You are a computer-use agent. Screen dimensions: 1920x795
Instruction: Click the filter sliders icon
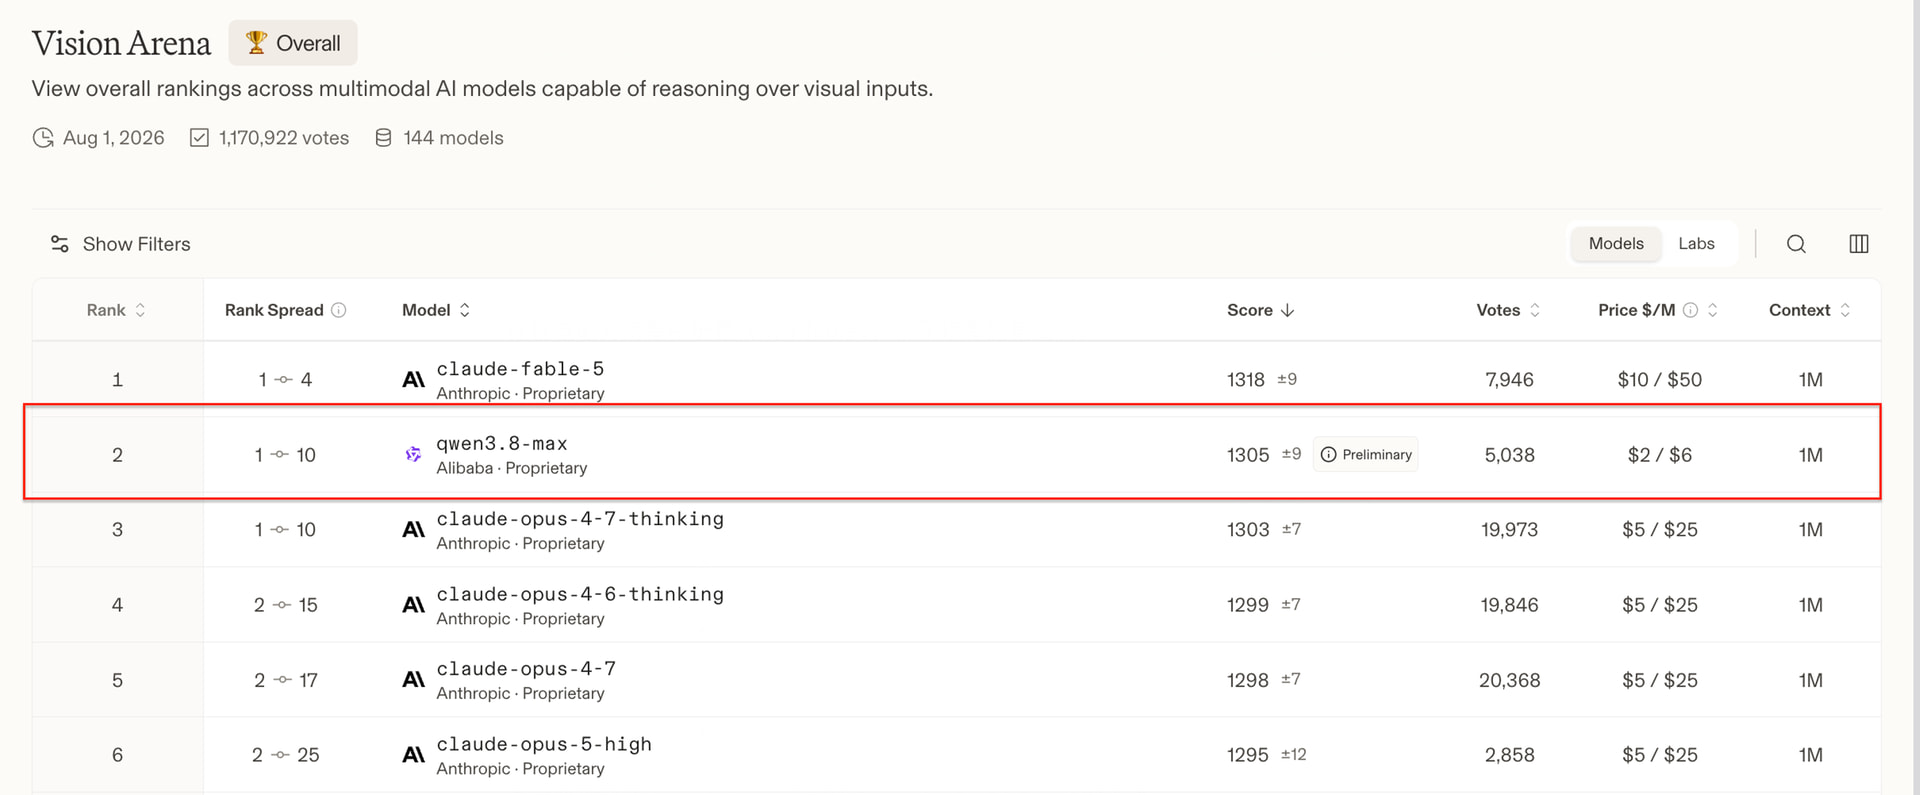[60, 244]
